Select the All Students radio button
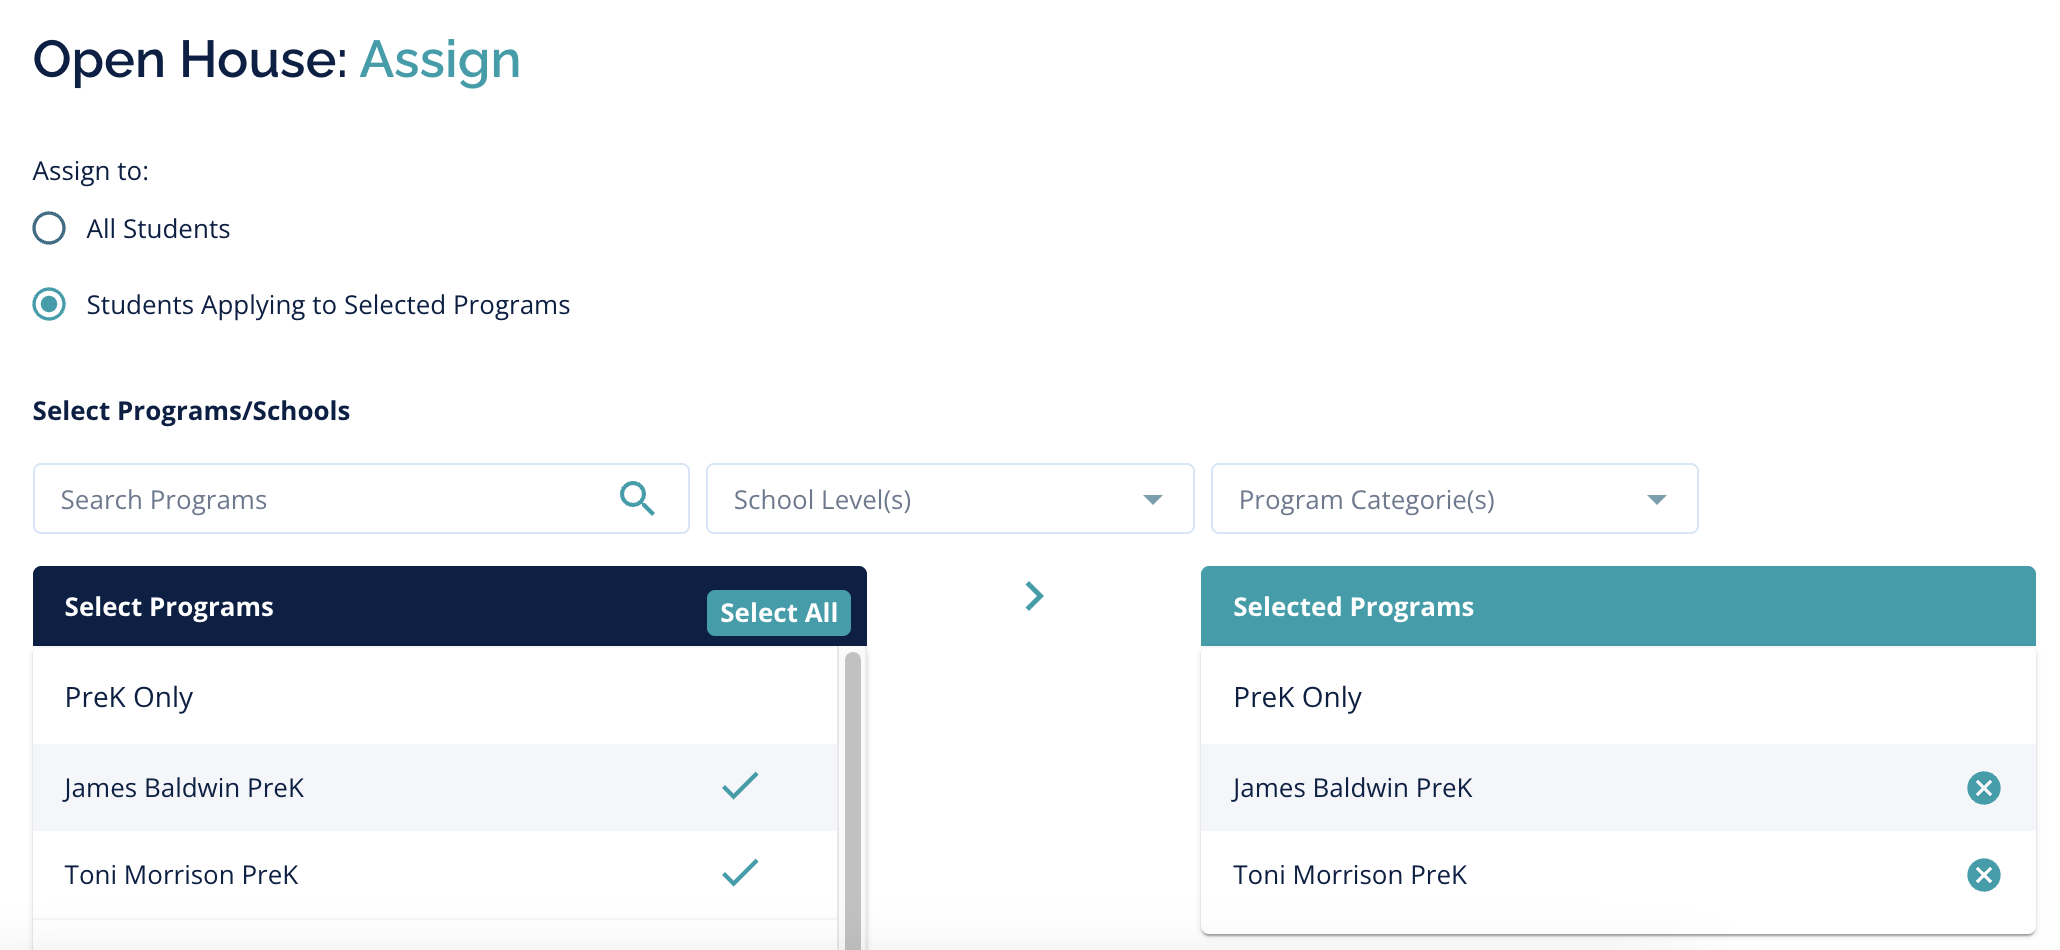Screen dimensions: 2060x950 pyautogui.click(x=49, y=228)
